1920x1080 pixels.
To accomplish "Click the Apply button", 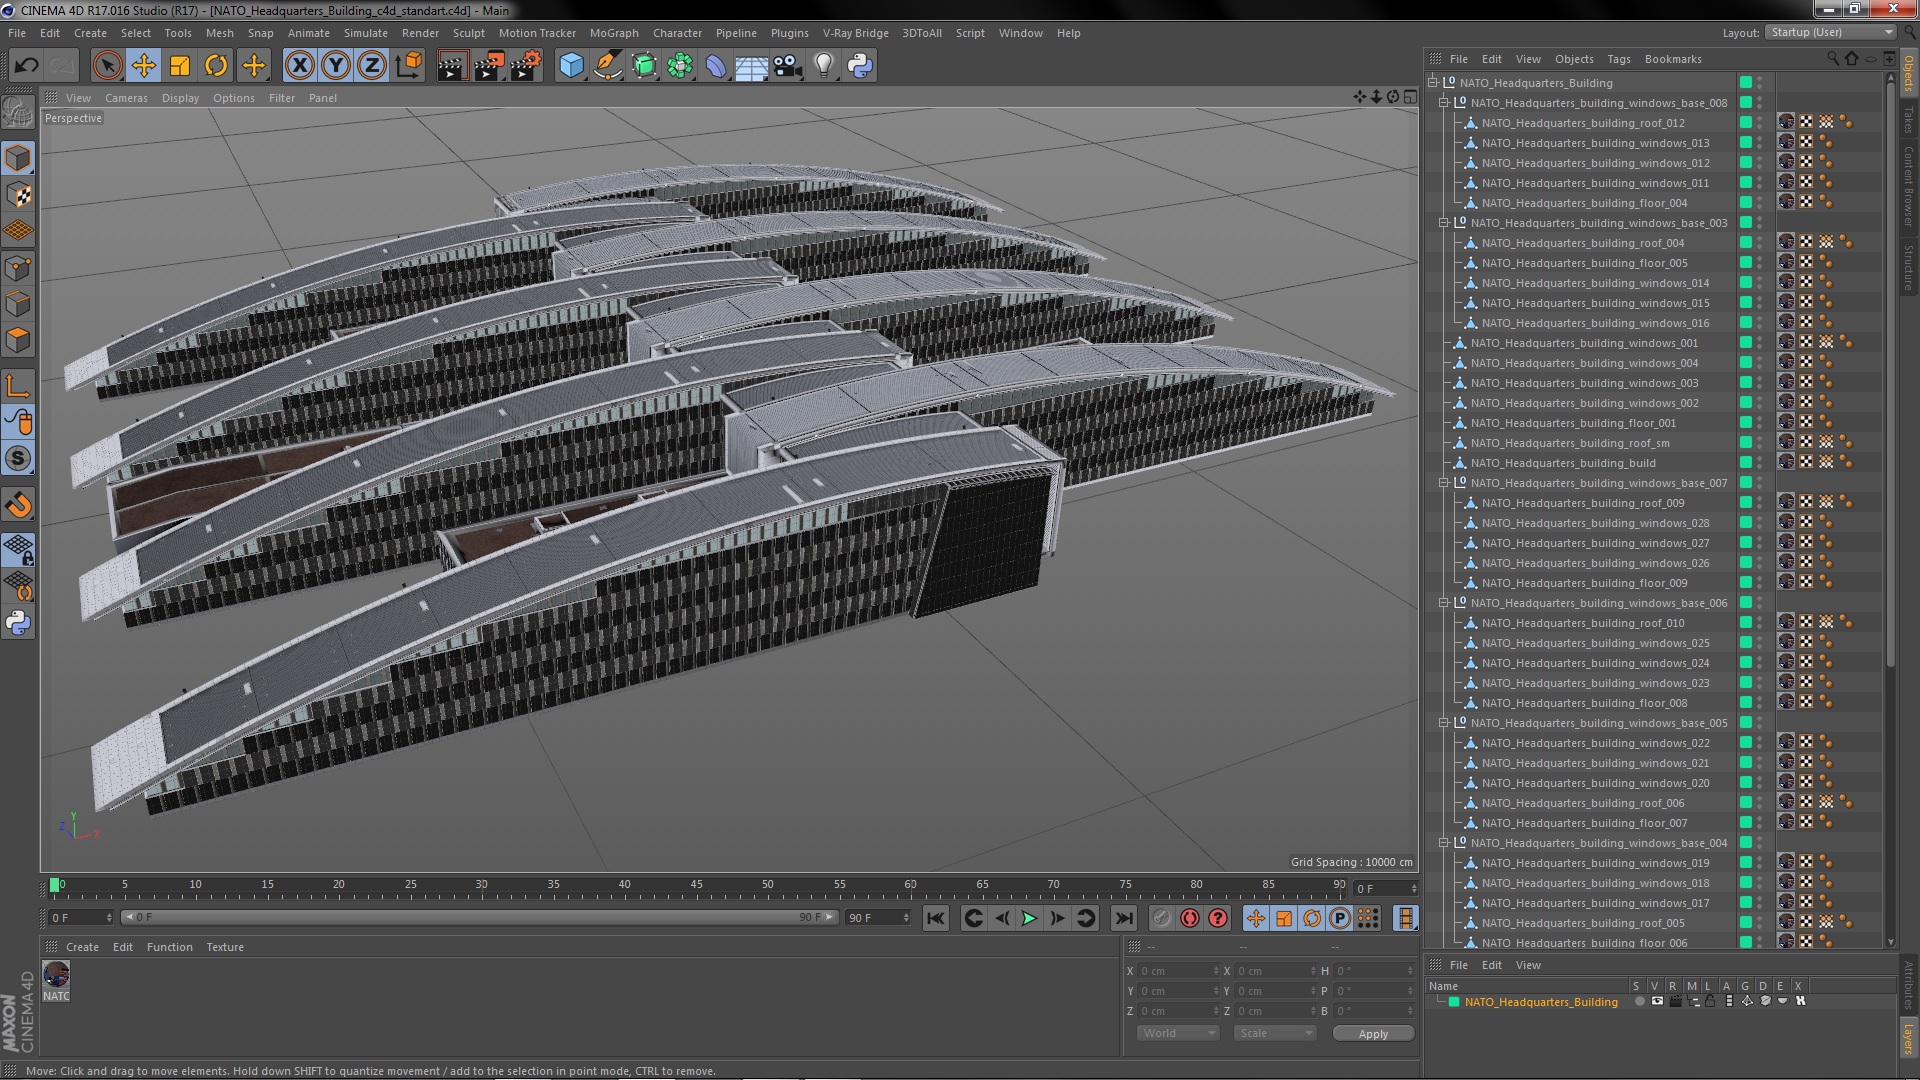I will tap(1373, 1034).
